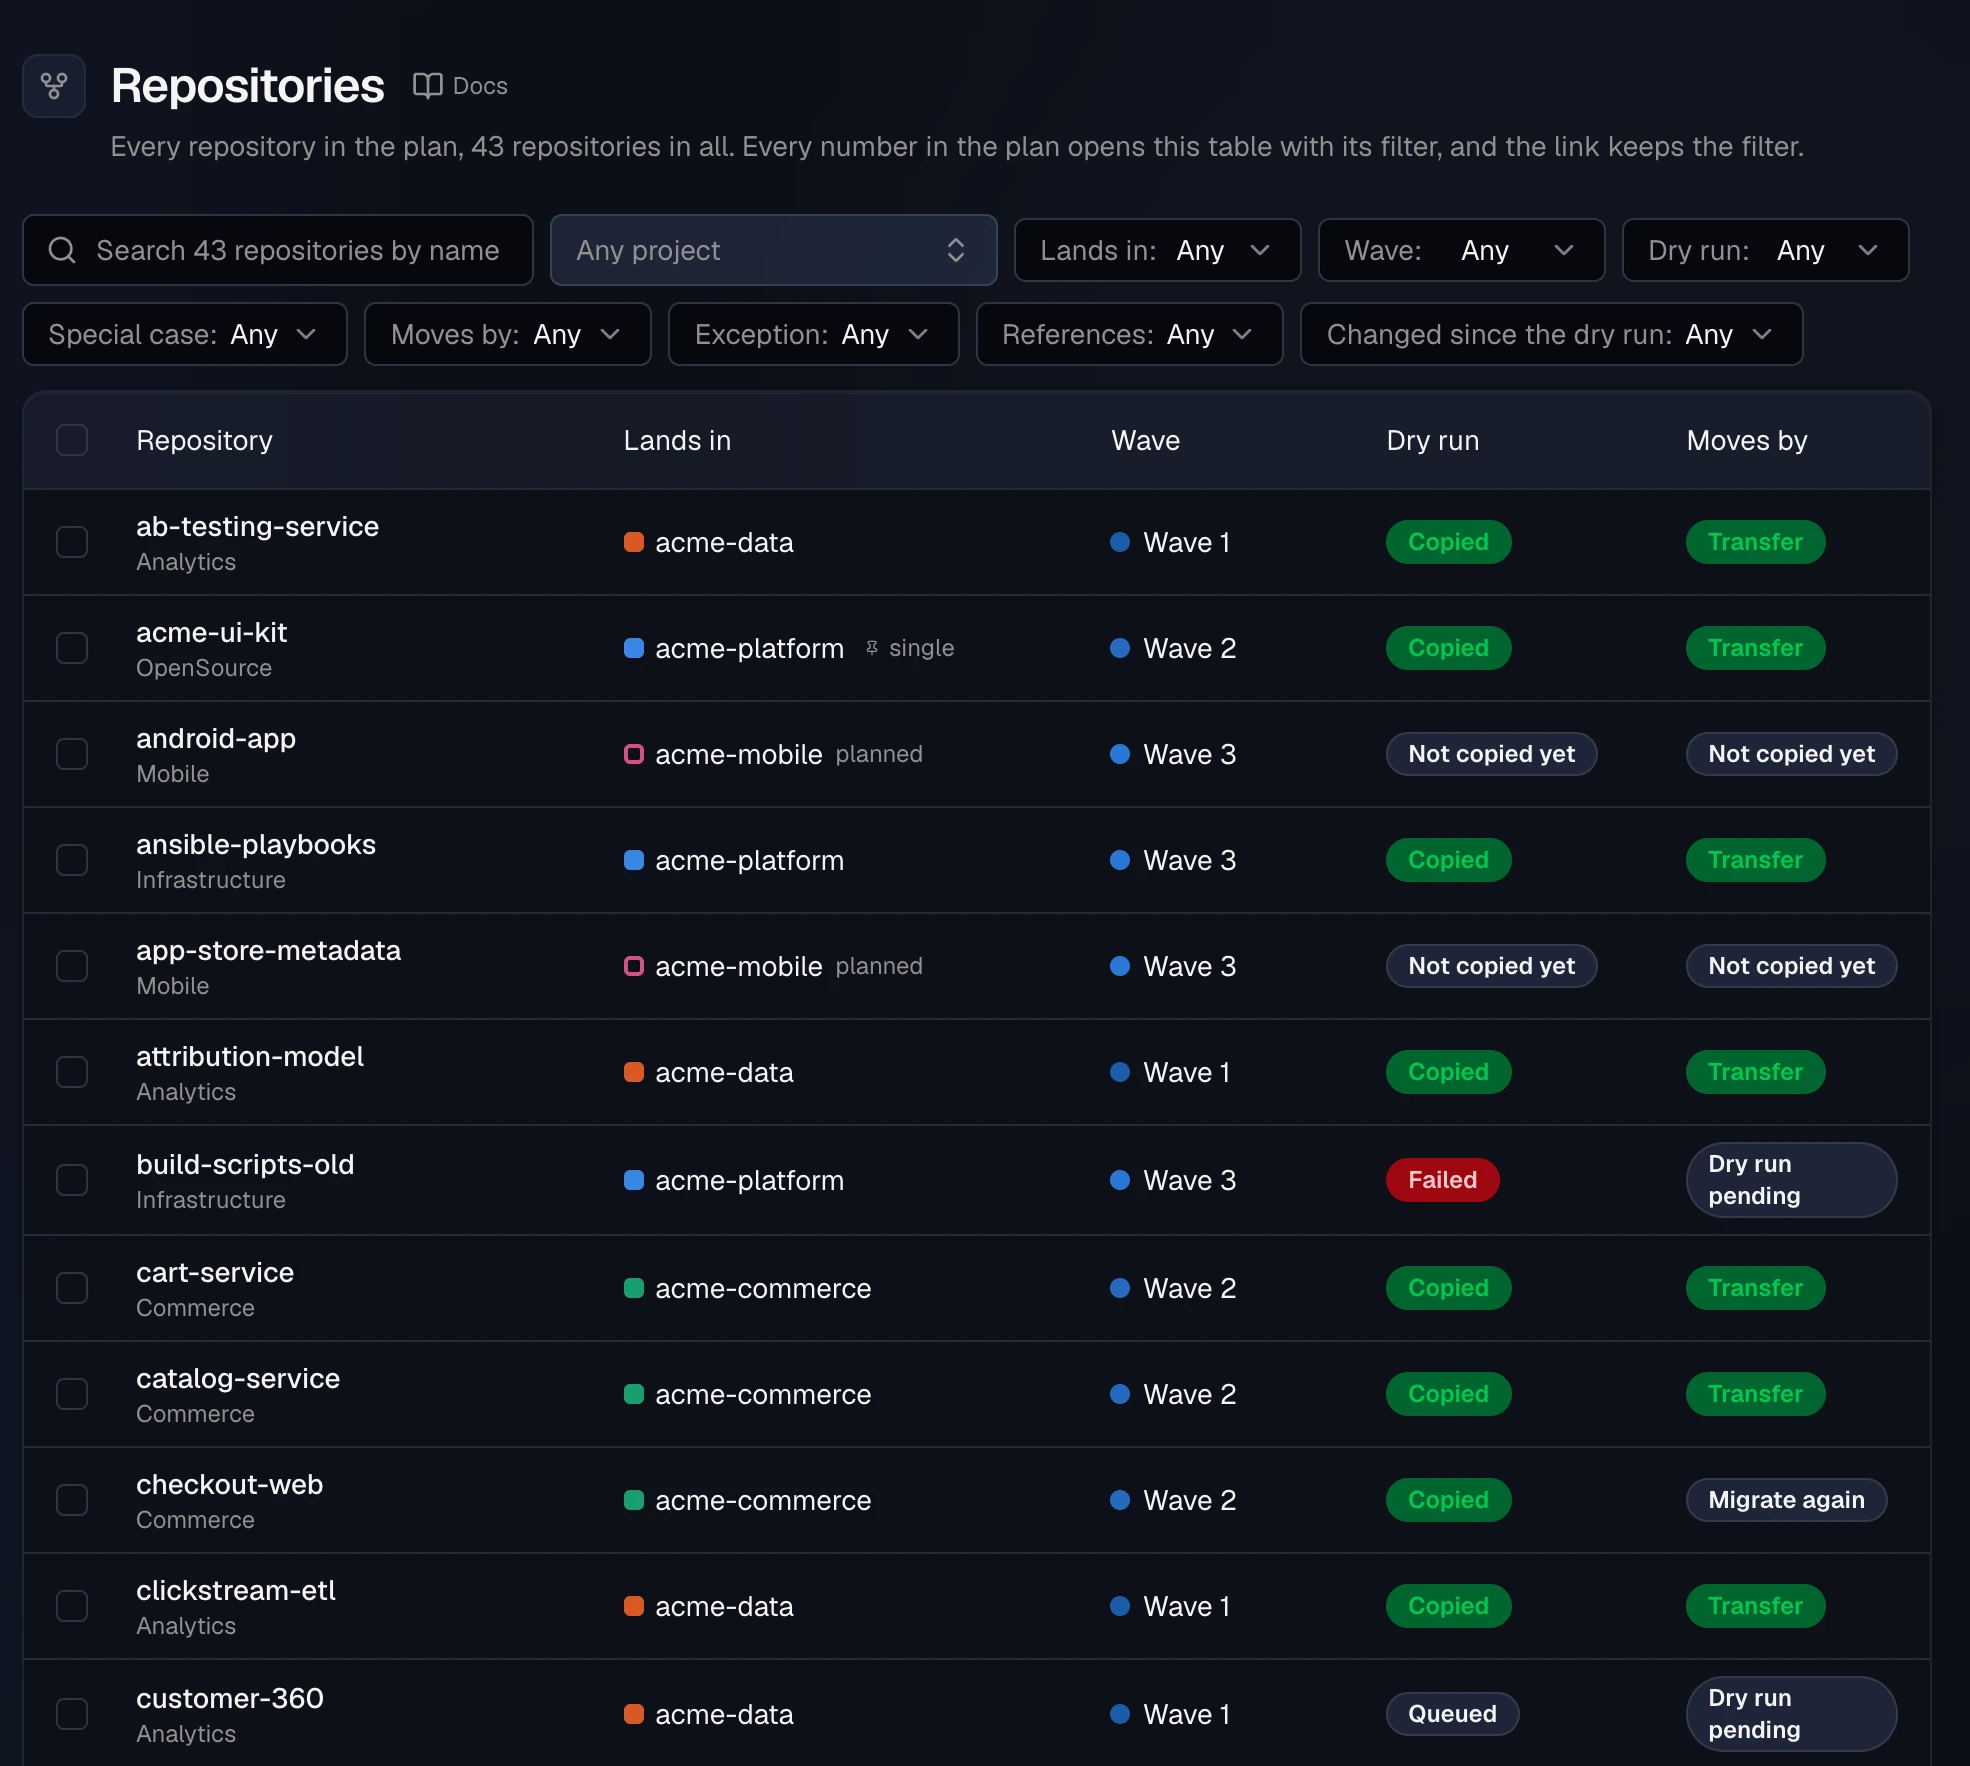This screenshot has width=1970, height=1766.
Task: Click the Wave 3 dot for ansible-playbooks
Action: pyautogui.click(x=1120, y=860)
